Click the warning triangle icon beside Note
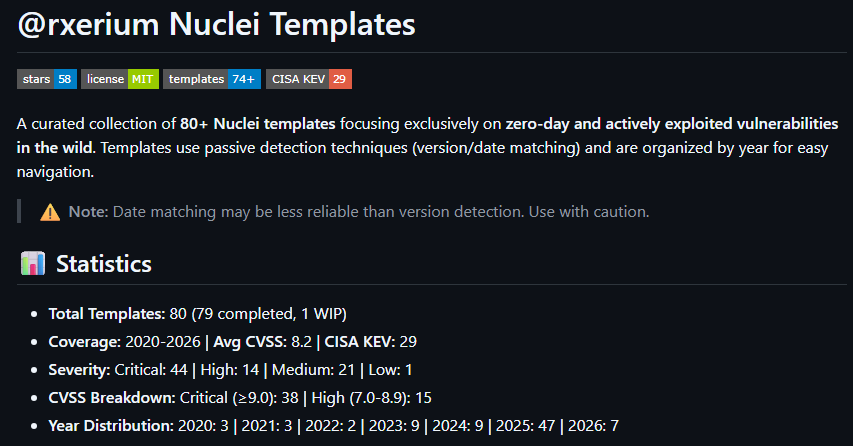Screen dimensions: 853x446 click(50, 212)
